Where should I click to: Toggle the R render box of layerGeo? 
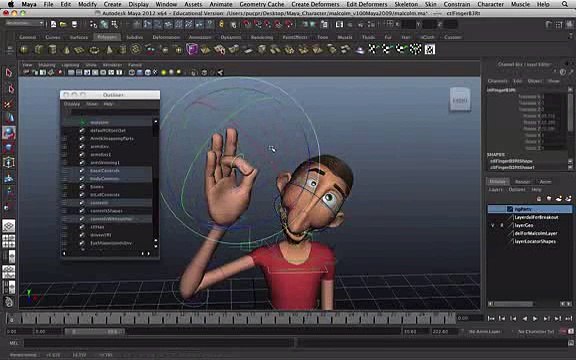click(501, 225)
